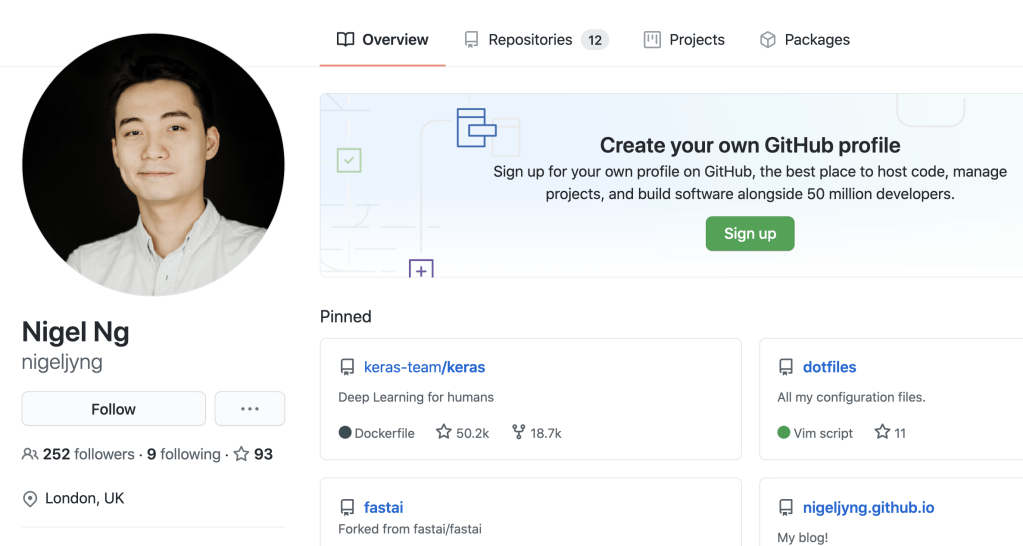Click the star icon on dotfiles card
Screen dimensions: 1023x546
[882, 432]
